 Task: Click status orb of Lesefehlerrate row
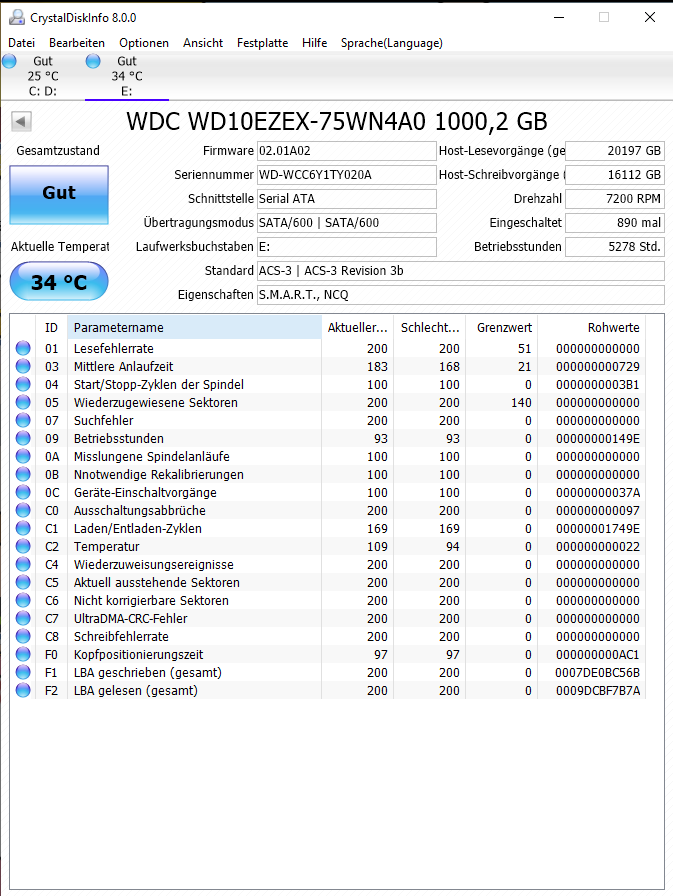(23, 348)
